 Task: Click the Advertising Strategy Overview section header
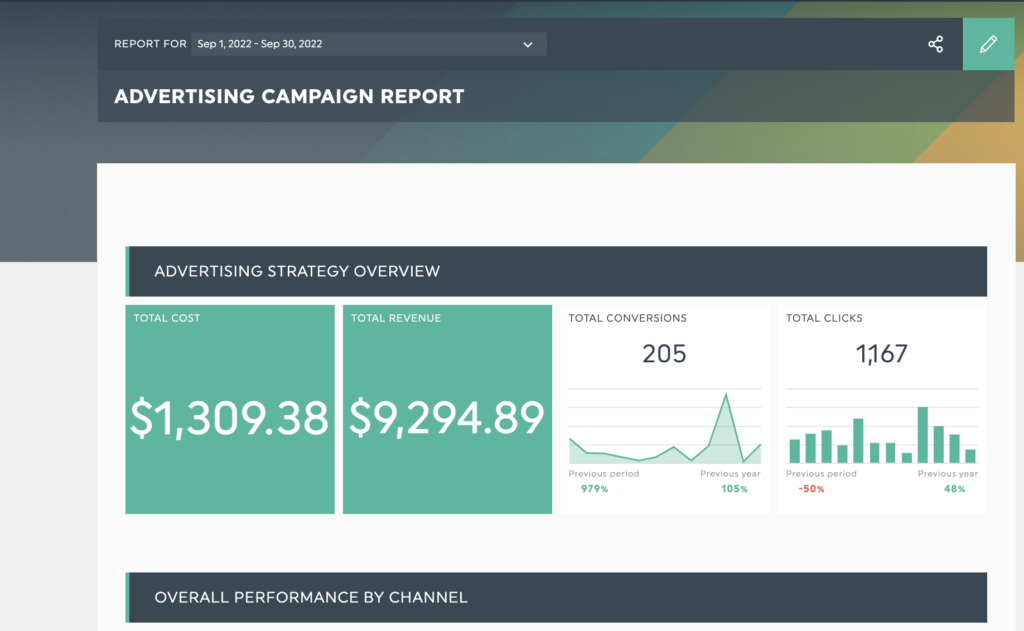tap(297, 271)
